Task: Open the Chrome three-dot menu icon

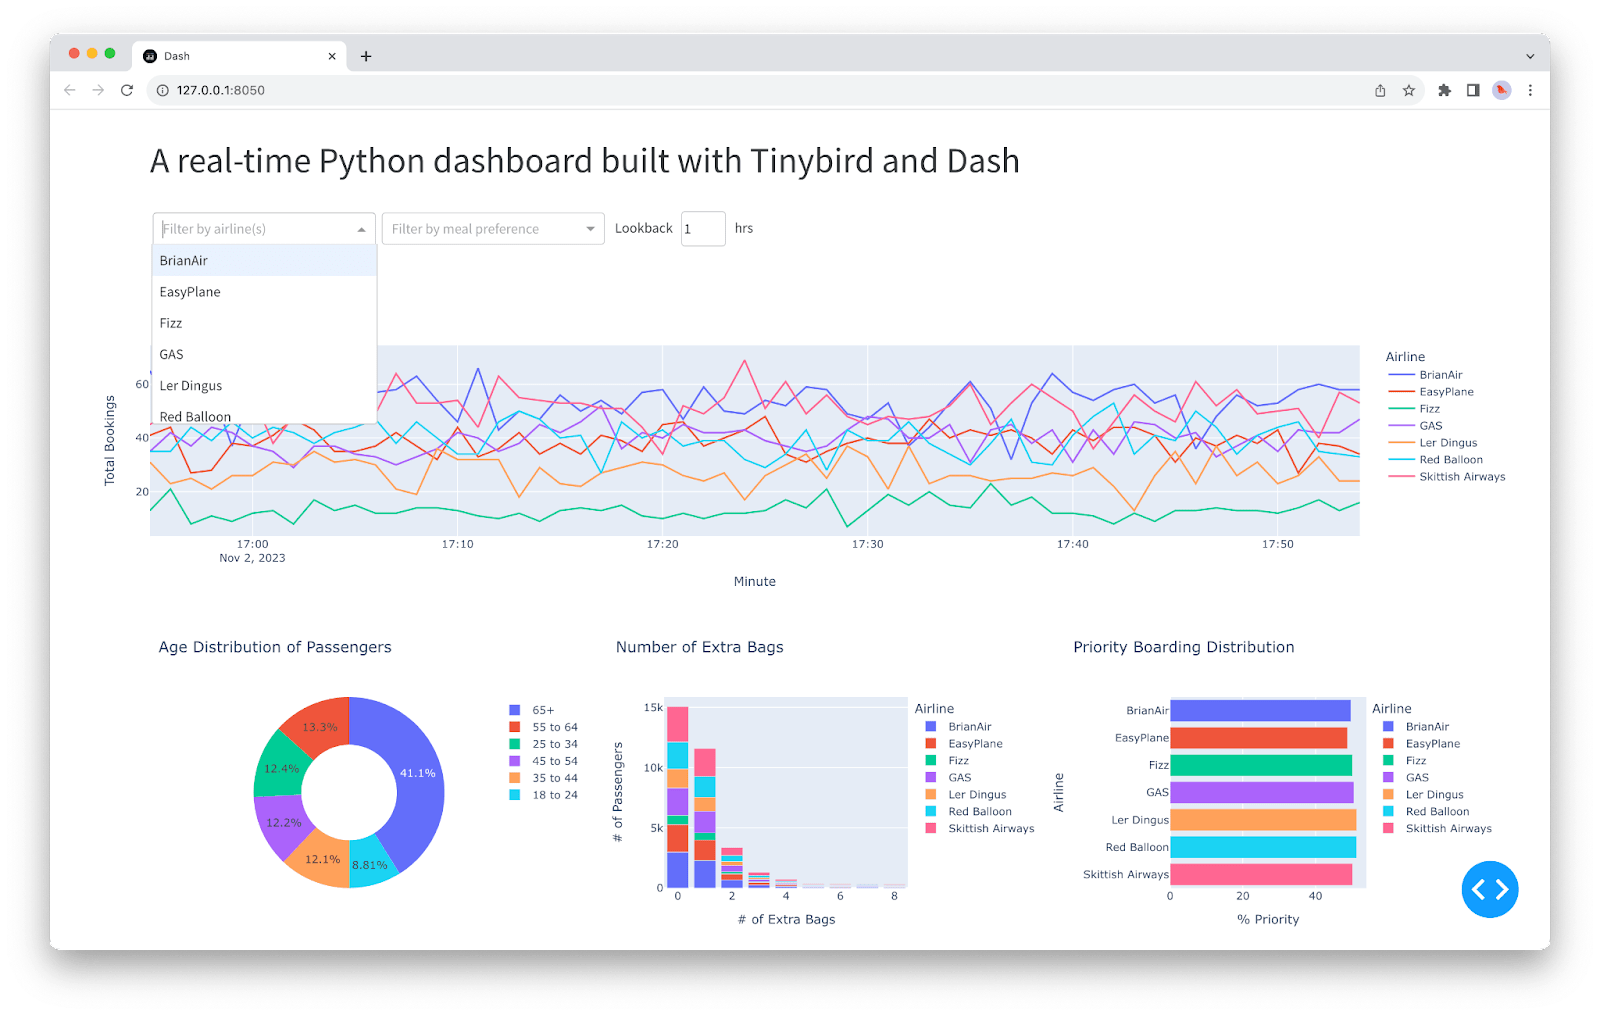Action: coord(1529,90)
